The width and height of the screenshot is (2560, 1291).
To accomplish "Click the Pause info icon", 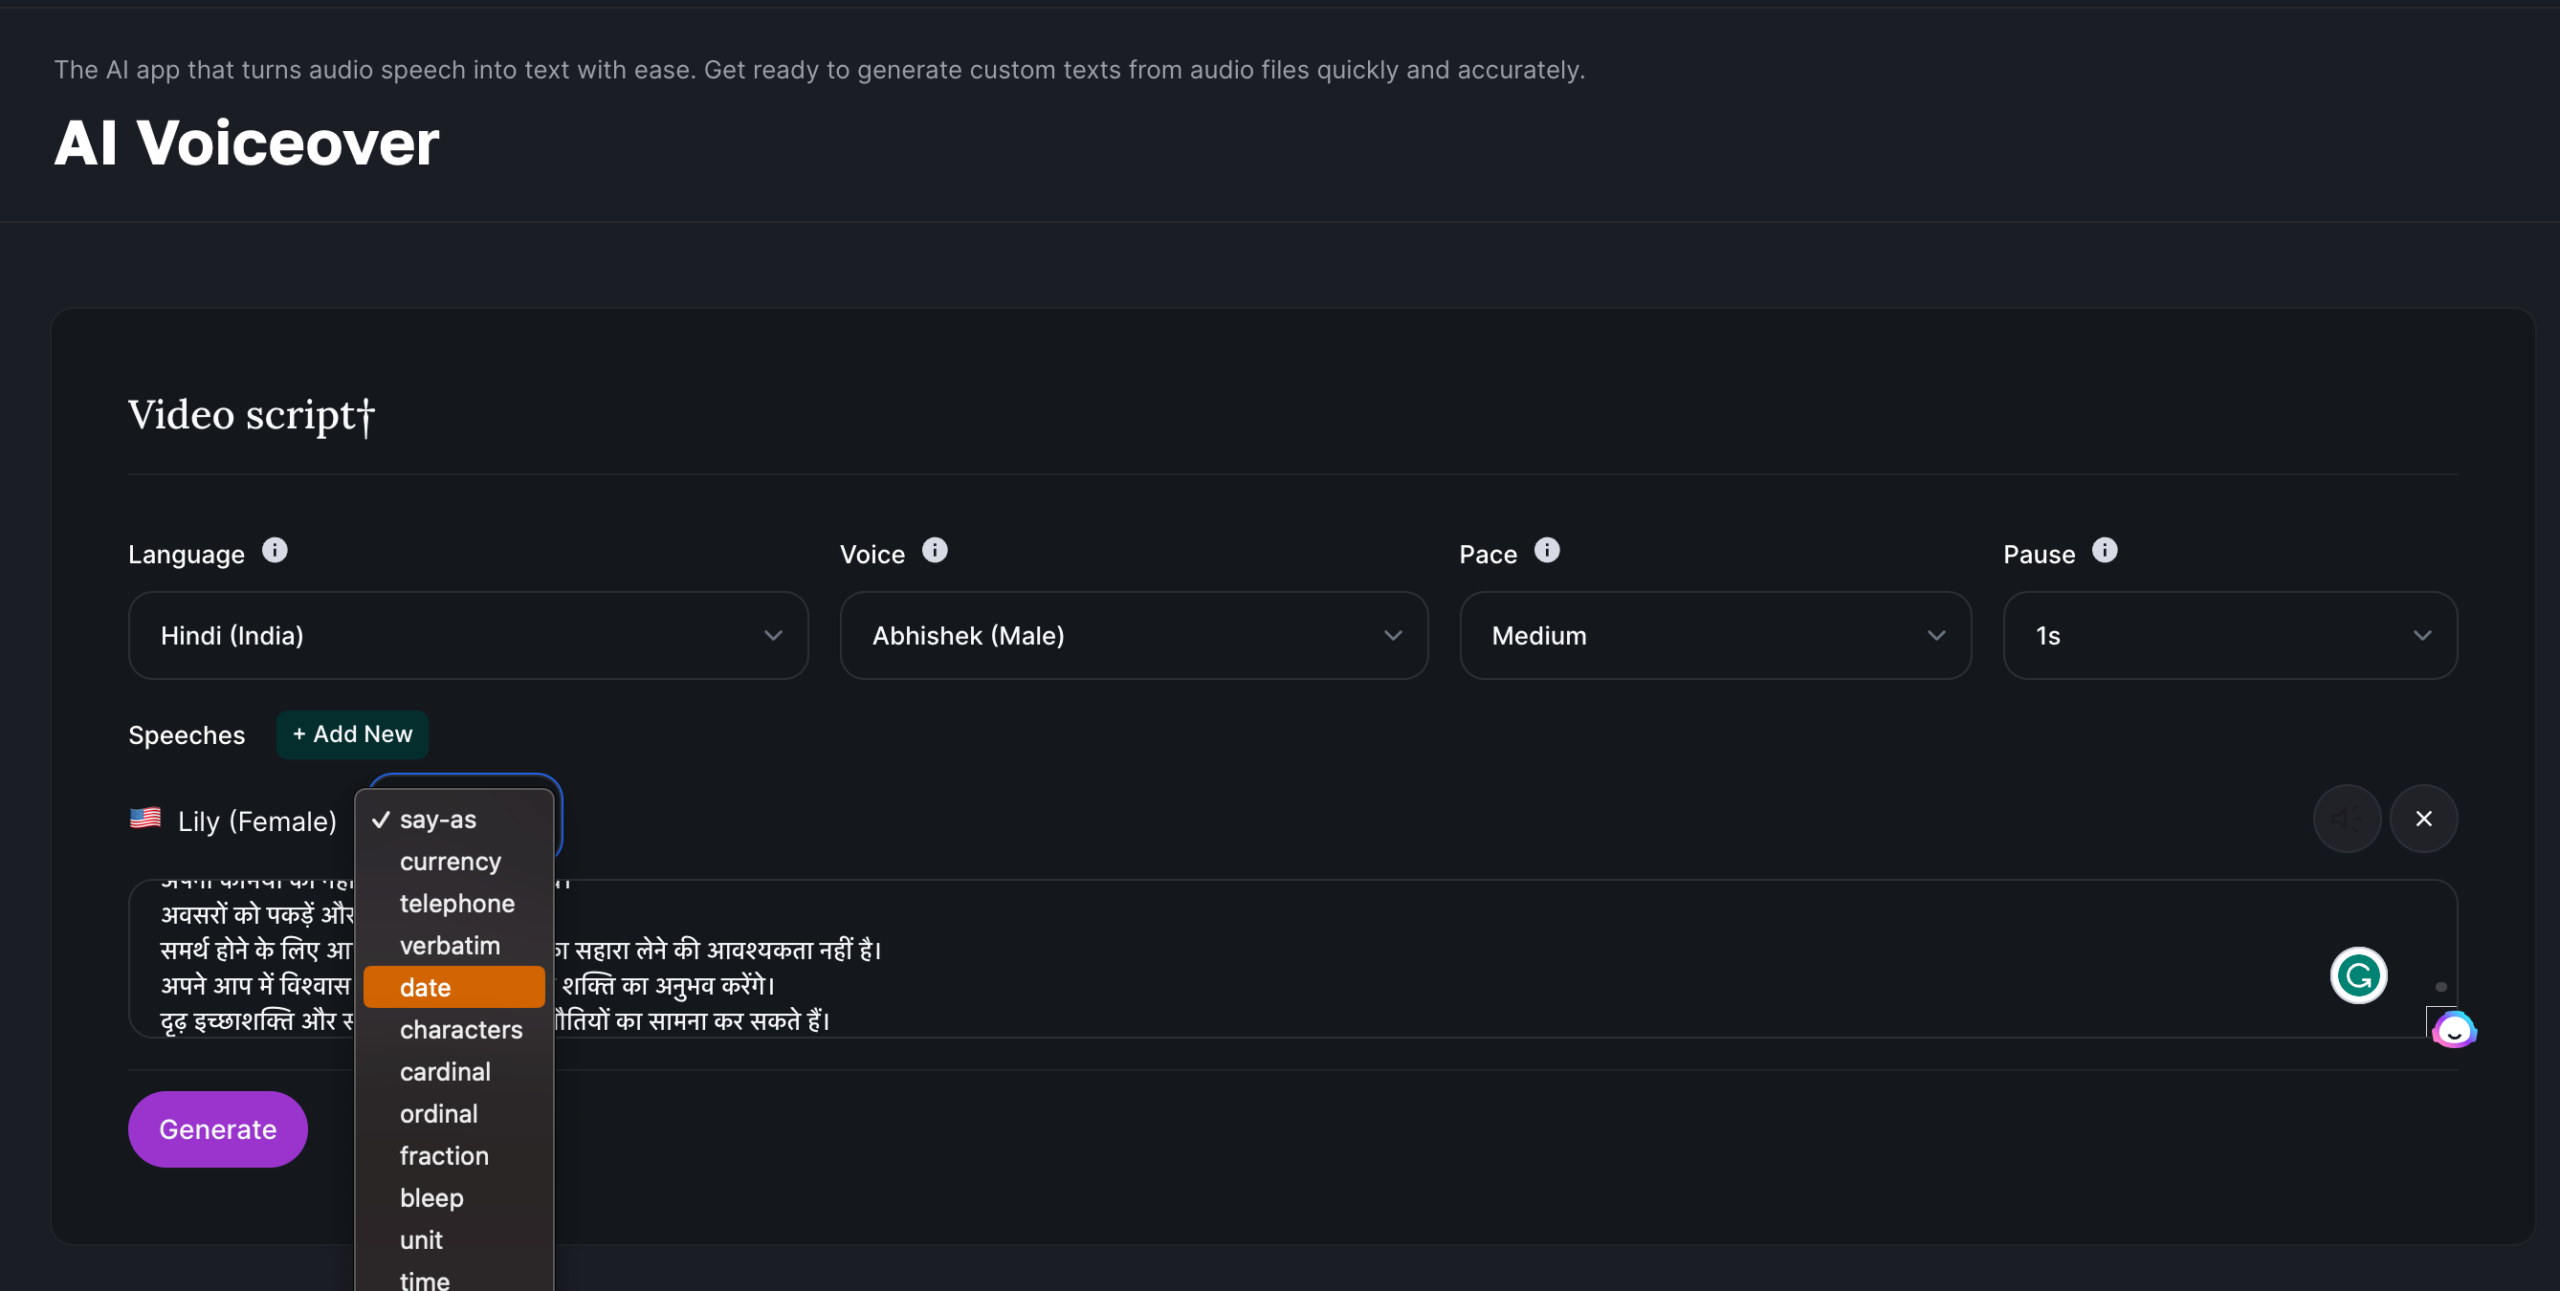I will 2104,551.
